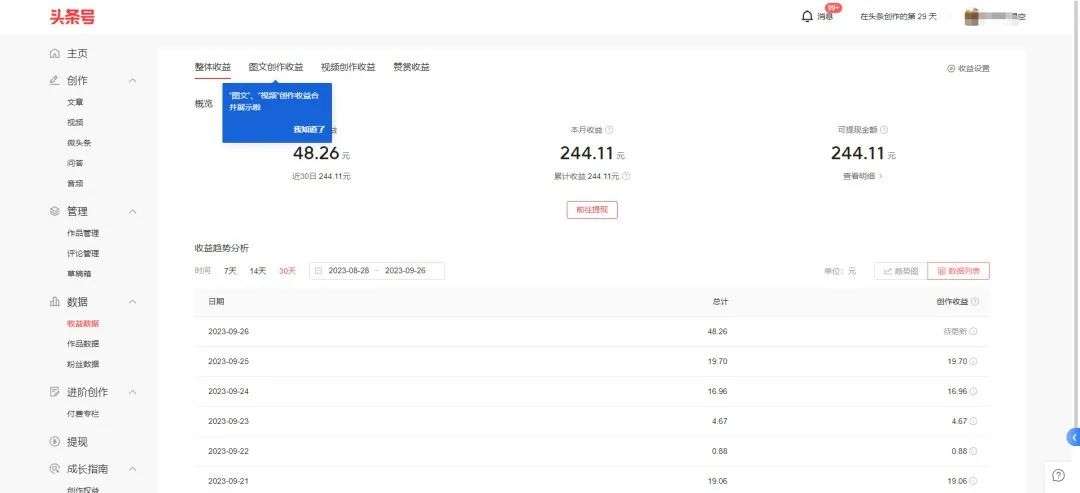Screen dimensions: 1080x493
Task: Click the start date 2023-08-28
Action: [349, 271]
